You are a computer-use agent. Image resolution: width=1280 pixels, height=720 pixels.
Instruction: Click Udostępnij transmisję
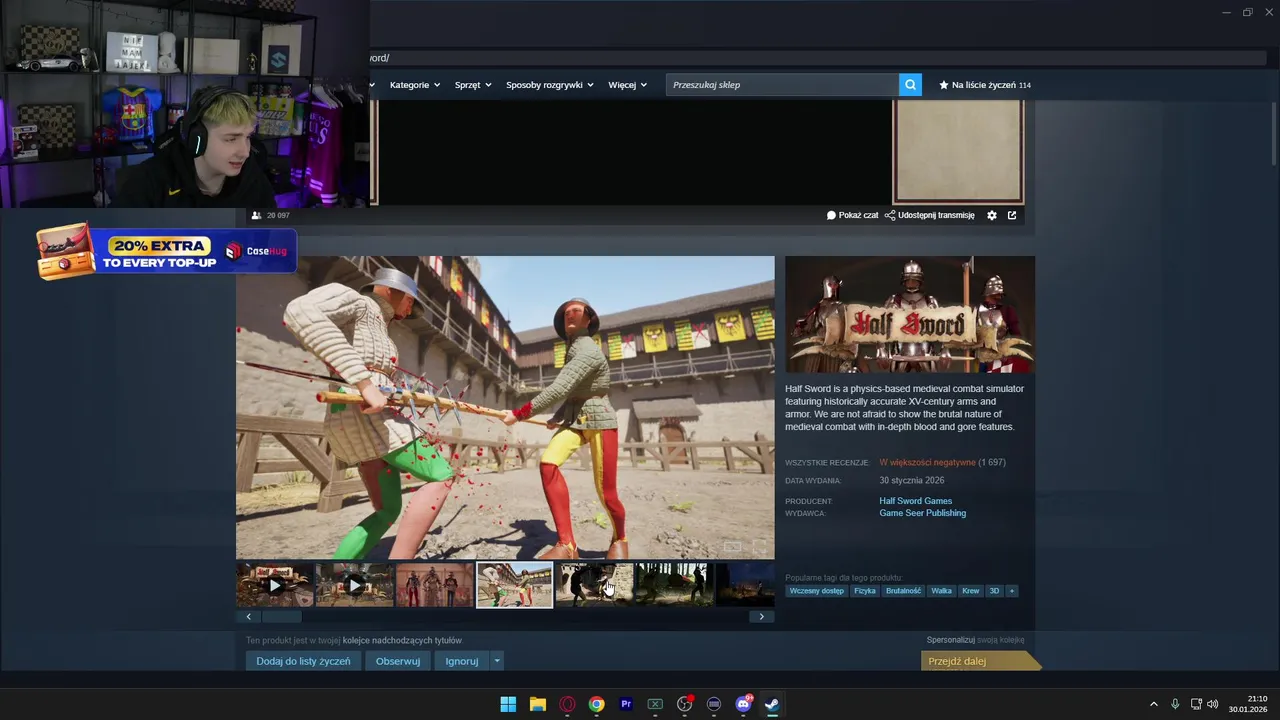pos(929,215)
